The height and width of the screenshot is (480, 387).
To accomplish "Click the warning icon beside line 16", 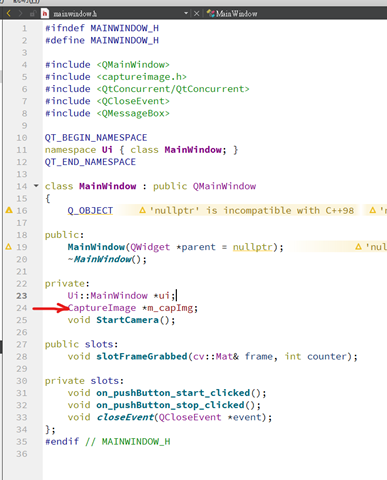I will (9, 210).
